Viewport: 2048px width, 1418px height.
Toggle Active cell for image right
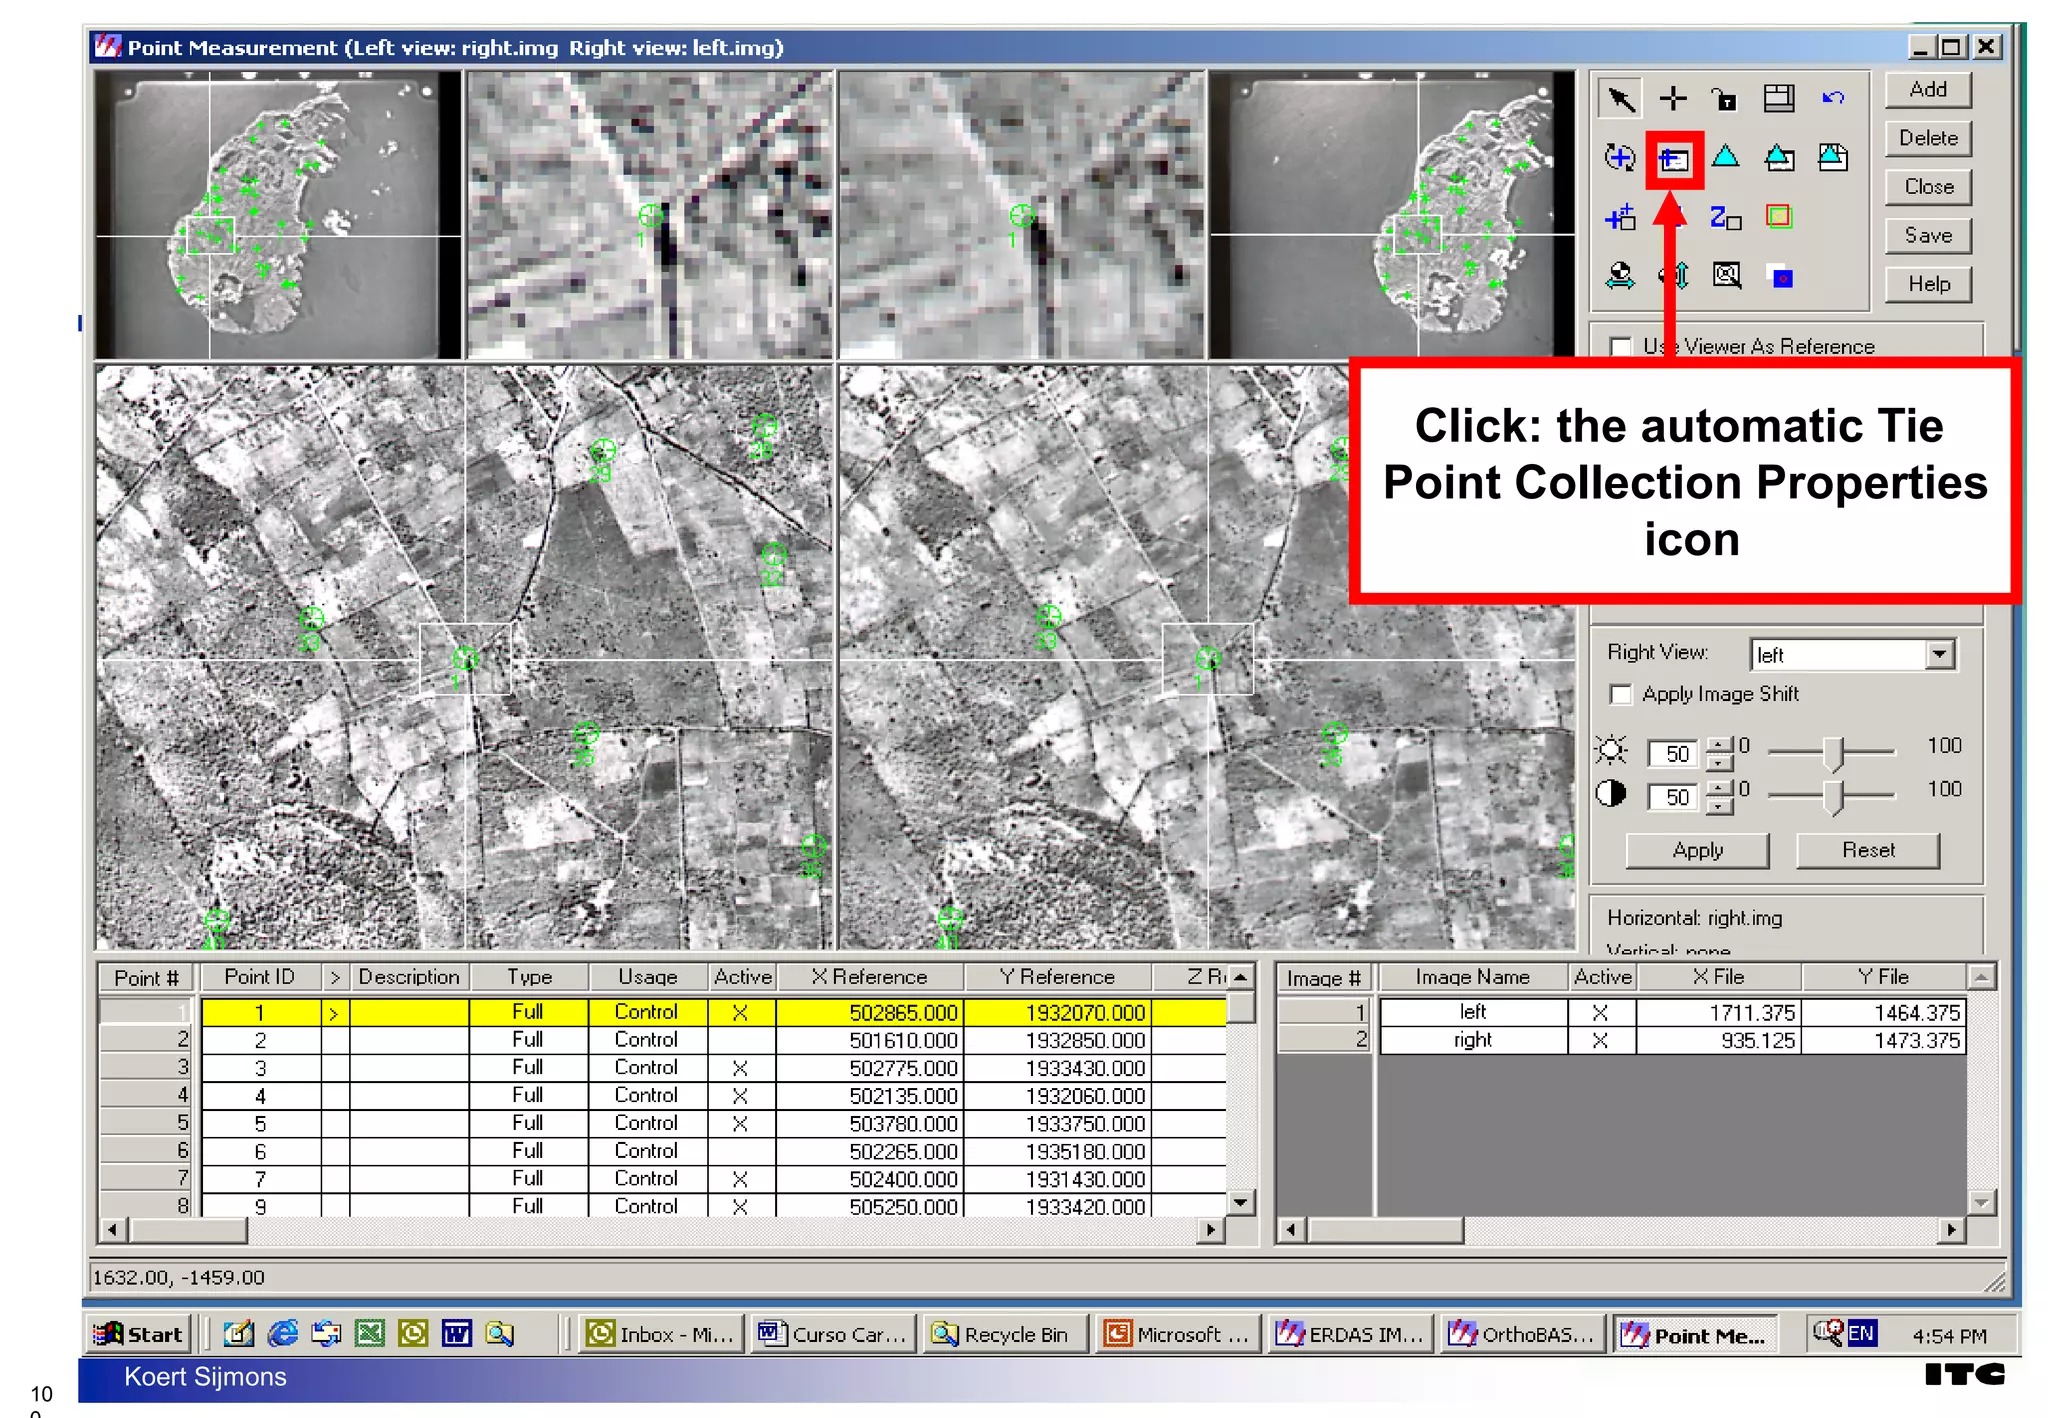1600,1040
